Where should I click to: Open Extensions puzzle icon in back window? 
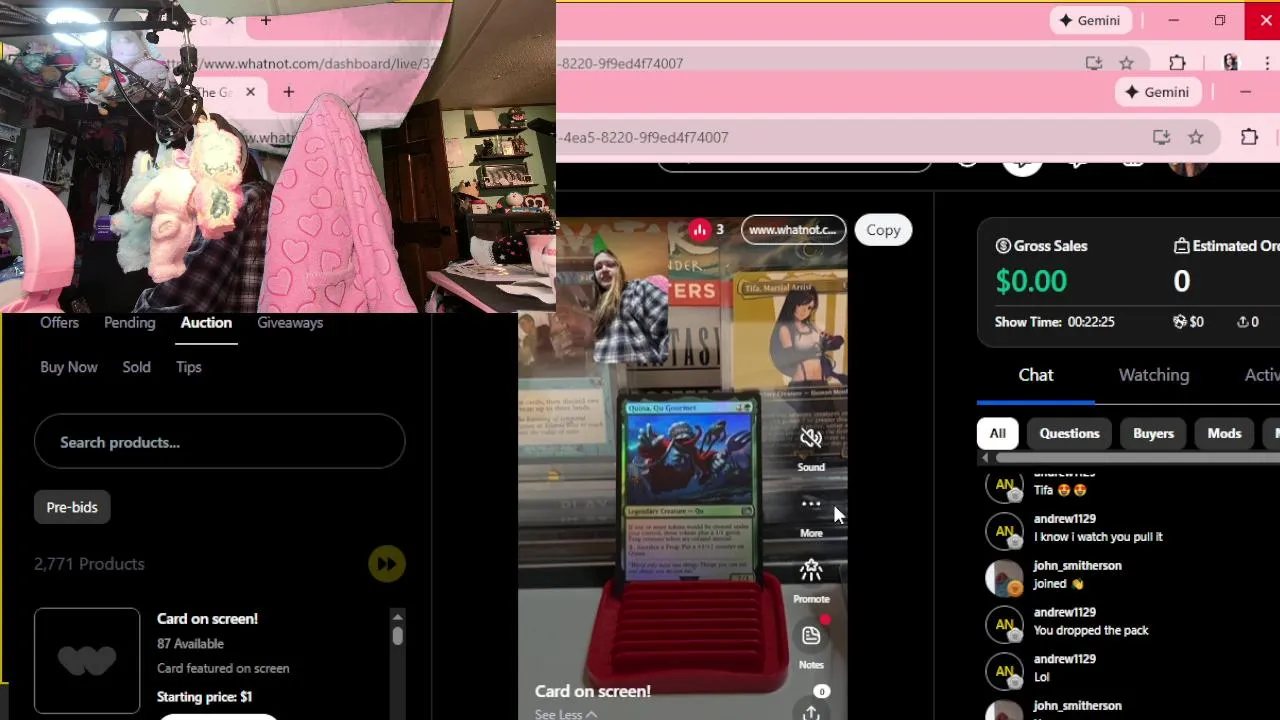1178,63
